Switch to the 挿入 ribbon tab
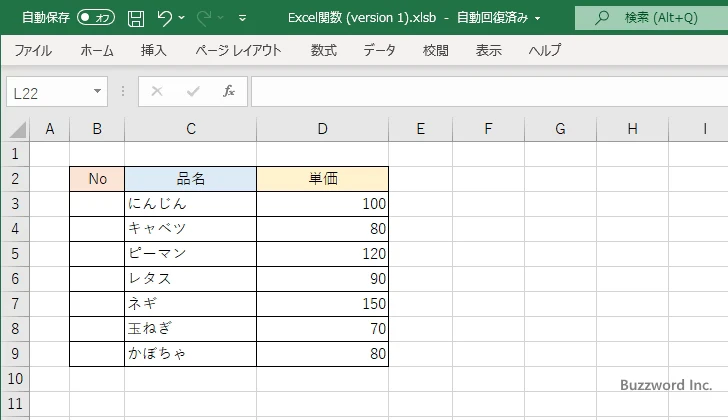This screenshot has height=420, width=728. point(153,50)
